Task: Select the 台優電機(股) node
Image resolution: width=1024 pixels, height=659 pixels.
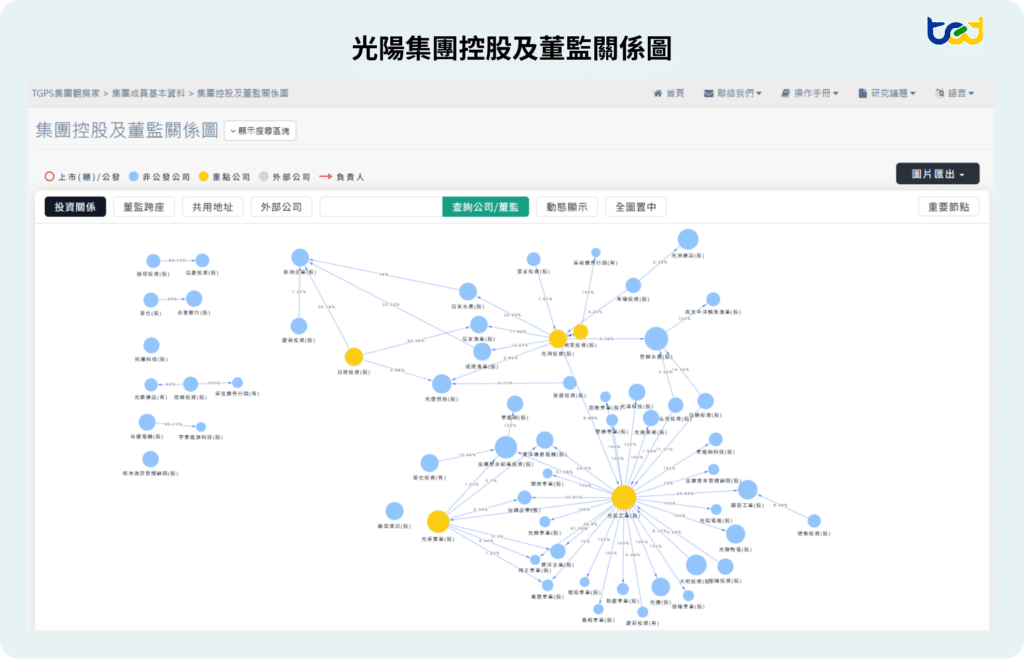Action: coord(147,422)
